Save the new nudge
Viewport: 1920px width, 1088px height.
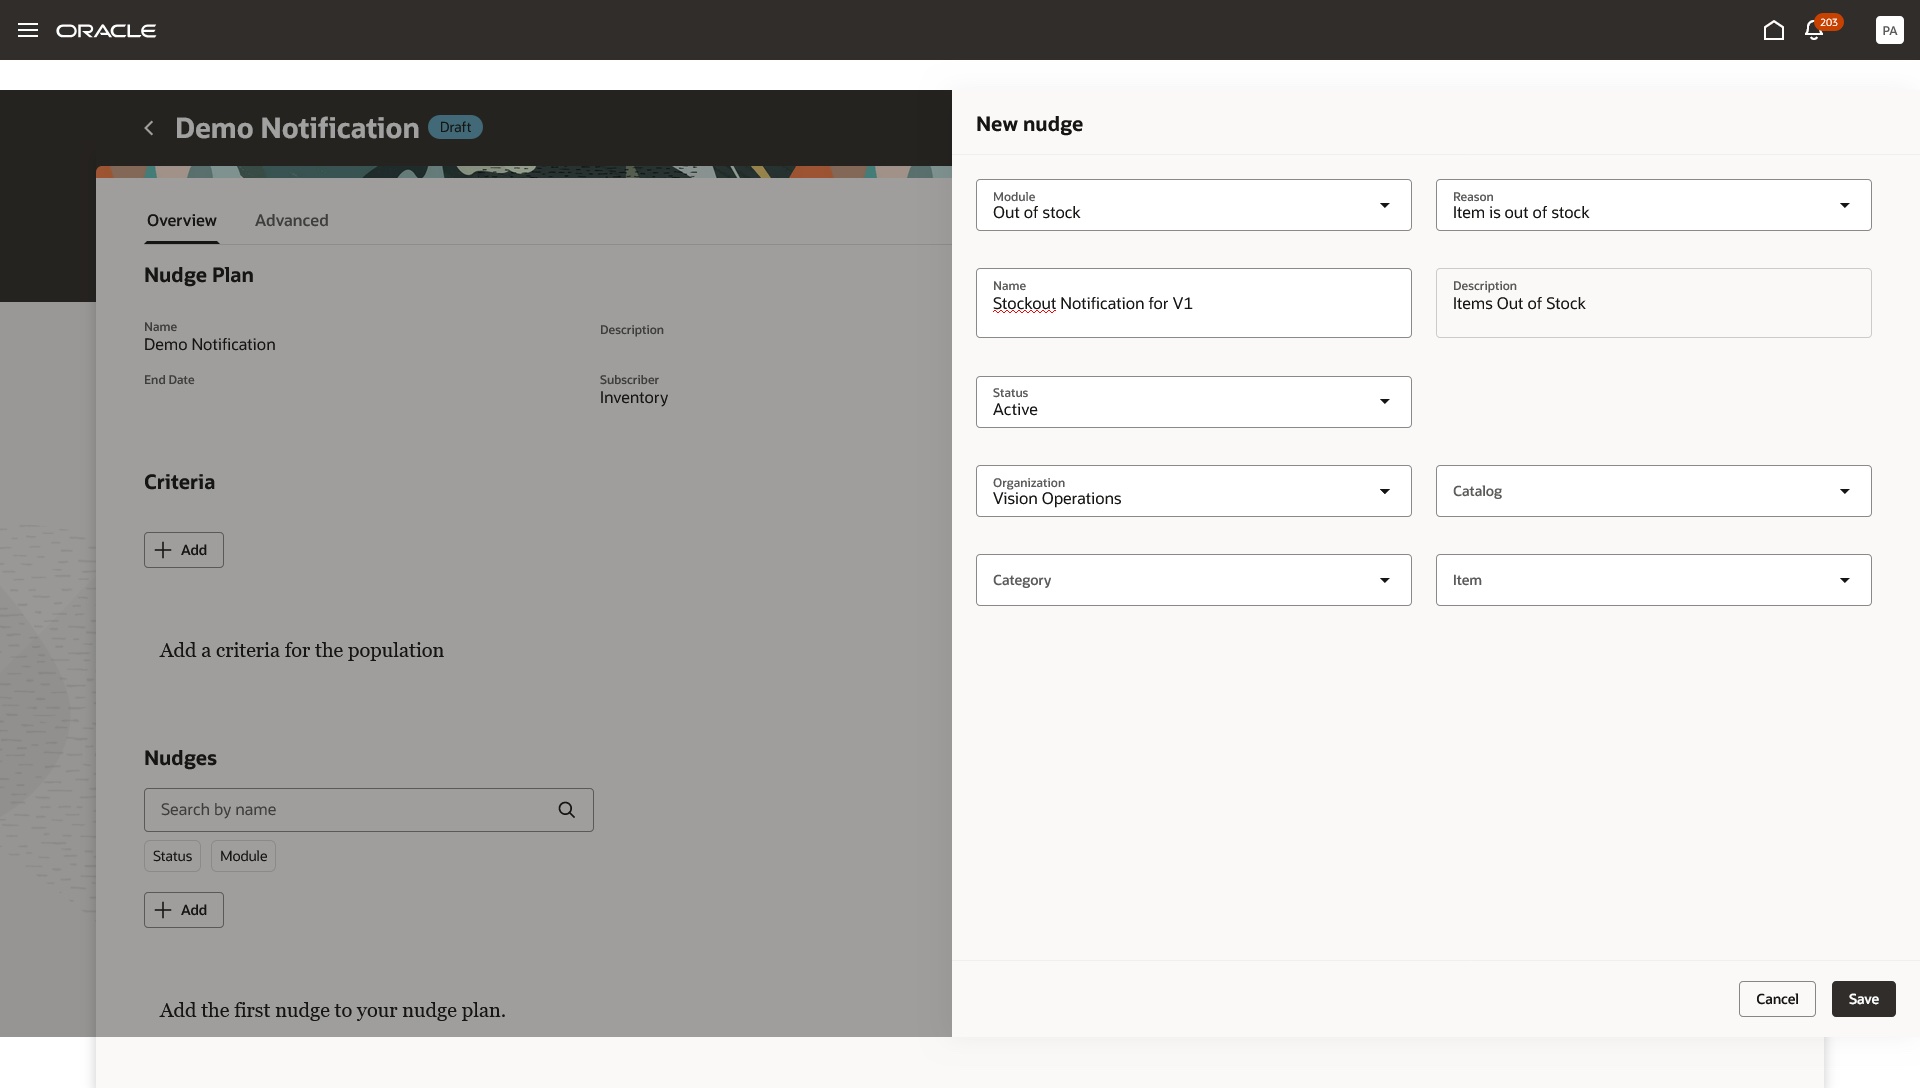pyautogui.click(x=1863, y=999)
